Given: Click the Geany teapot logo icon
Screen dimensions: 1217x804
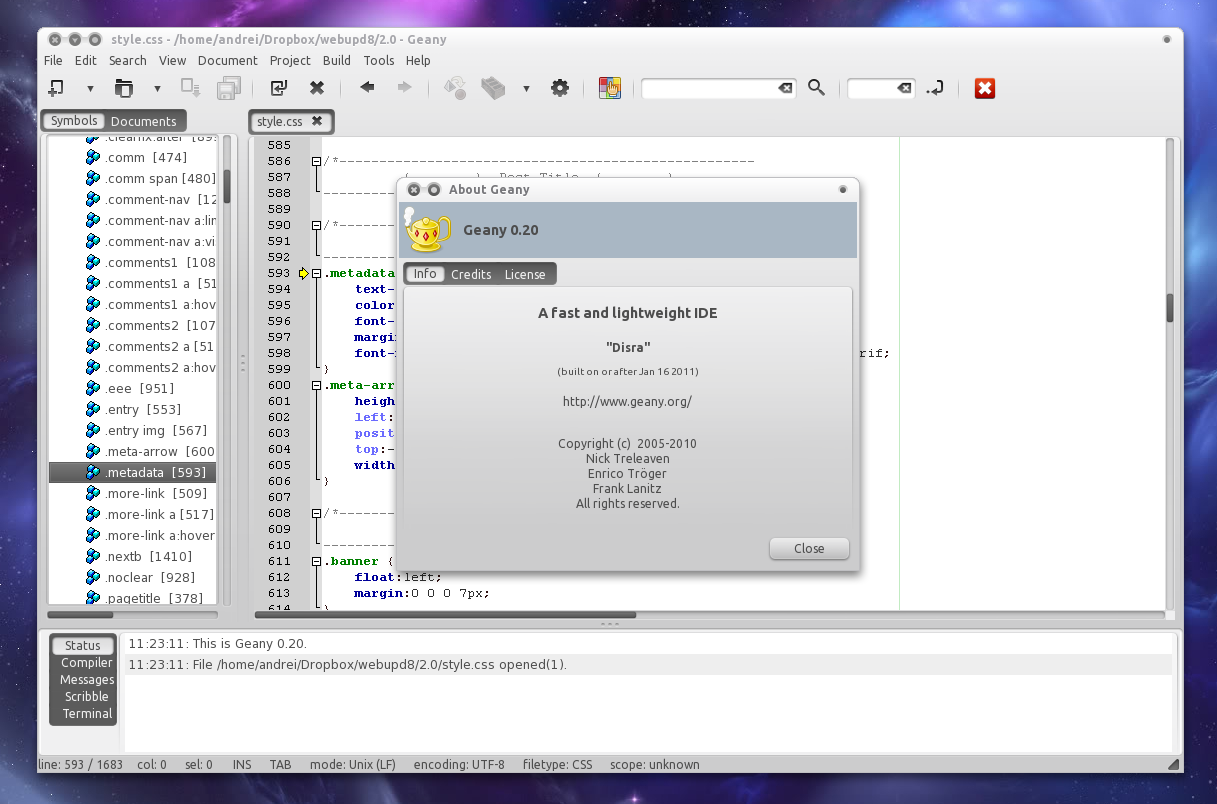Looking at the screenshot, I should point(428,231).
